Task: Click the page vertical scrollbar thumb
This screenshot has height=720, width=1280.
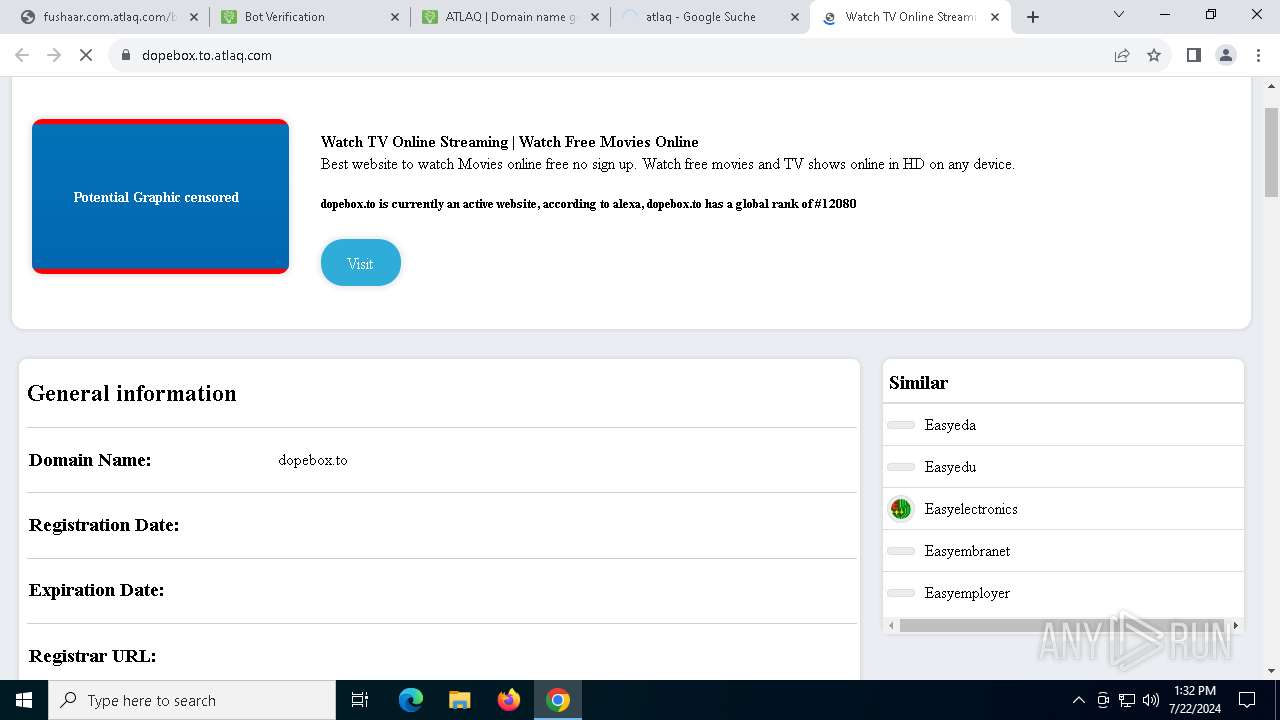Action: [1272, 152]
